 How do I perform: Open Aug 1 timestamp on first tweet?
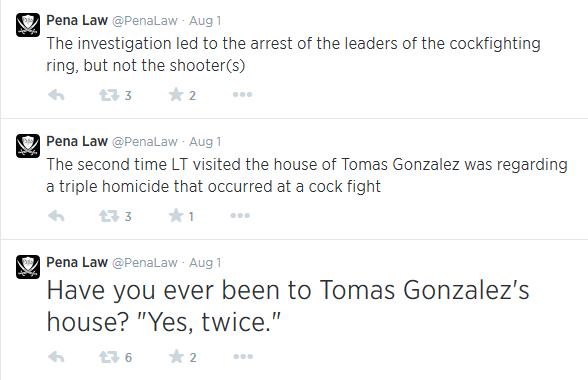(x=205, y=21)
